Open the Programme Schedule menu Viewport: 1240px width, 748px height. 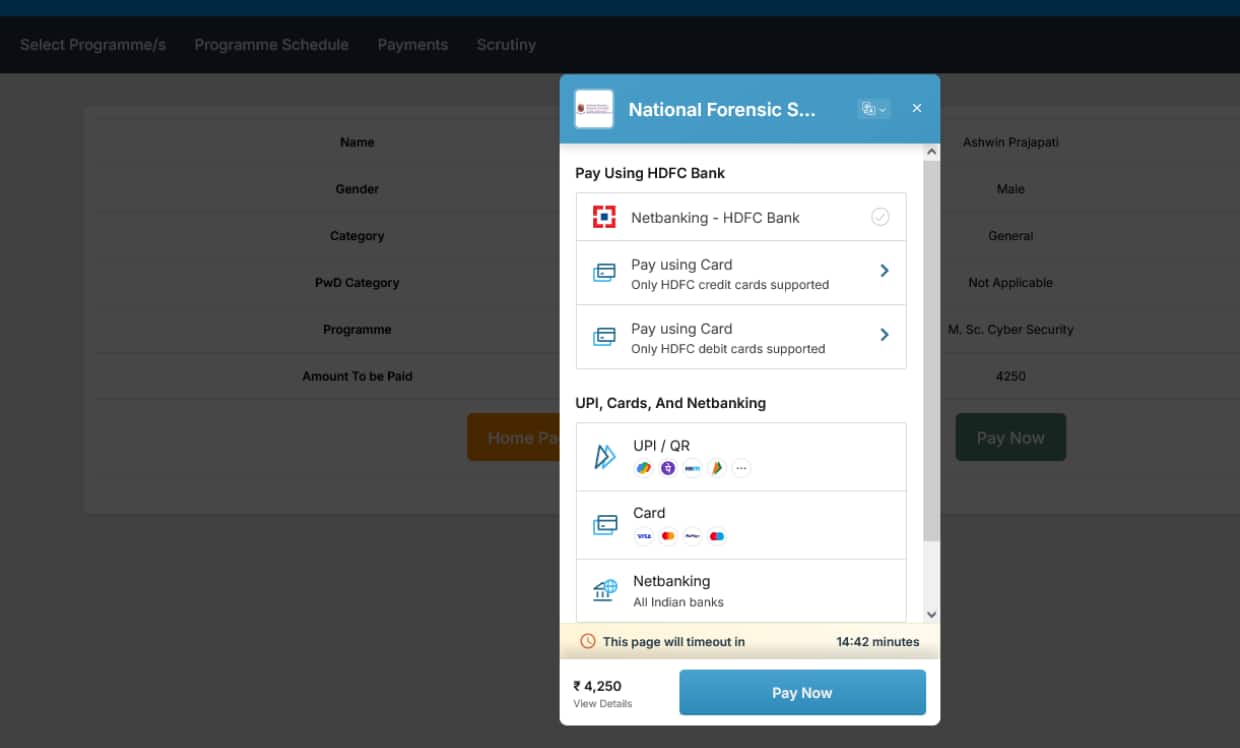(272, 45)
